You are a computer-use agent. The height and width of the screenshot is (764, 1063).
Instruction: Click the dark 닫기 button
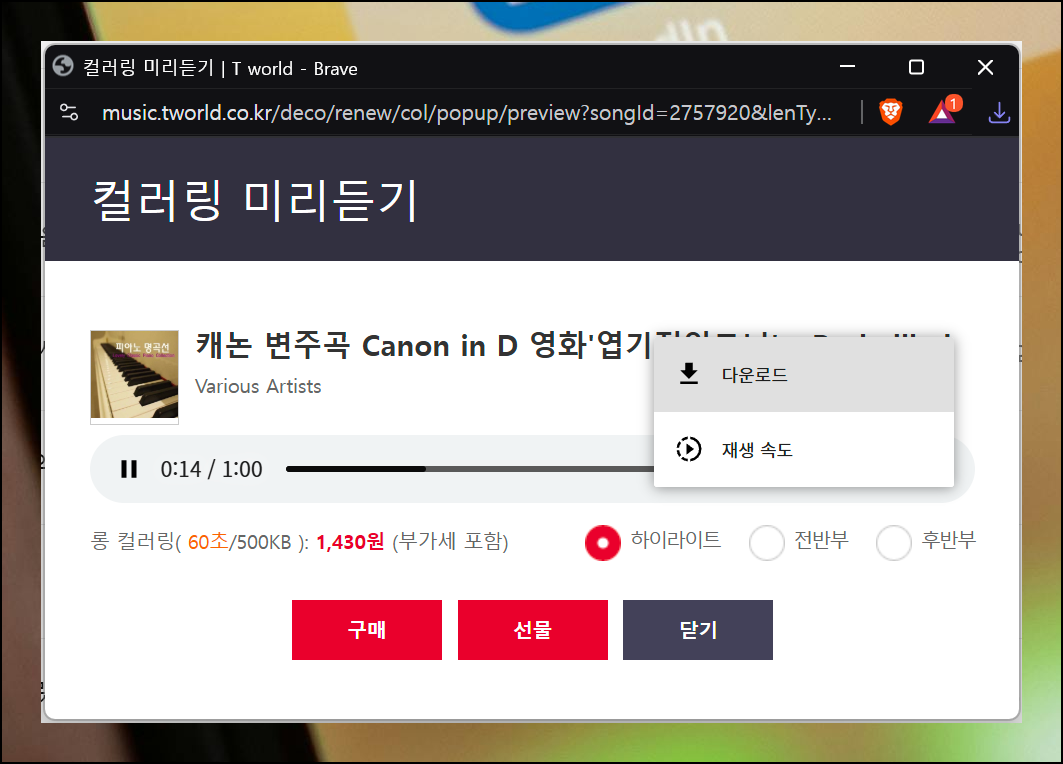pos(698,630)
